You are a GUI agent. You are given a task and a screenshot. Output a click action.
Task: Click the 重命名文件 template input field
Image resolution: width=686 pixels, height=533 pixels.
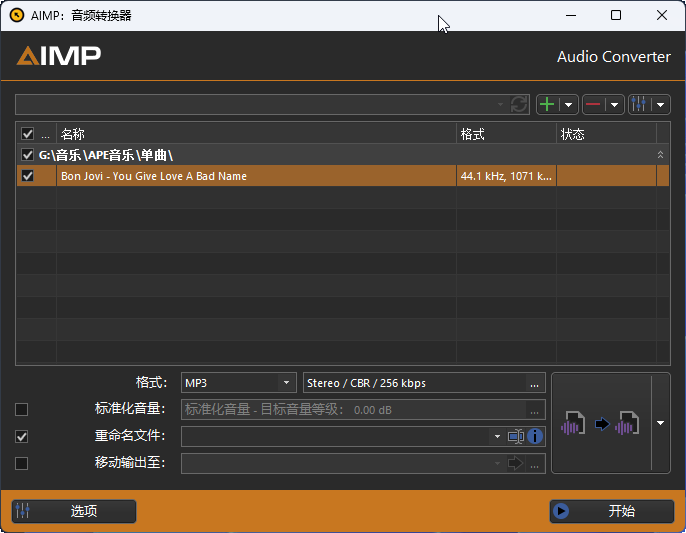point(335,437)
